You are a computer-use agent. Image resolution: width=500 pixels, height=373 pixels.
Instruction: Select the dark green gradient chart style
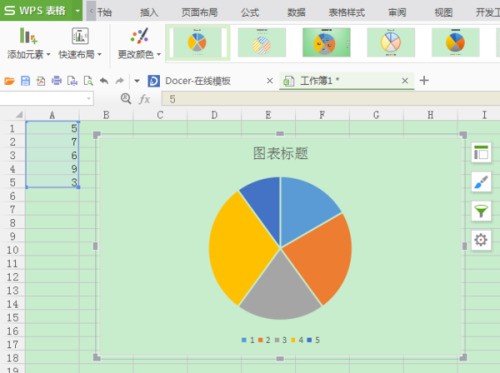pos(326,42)
